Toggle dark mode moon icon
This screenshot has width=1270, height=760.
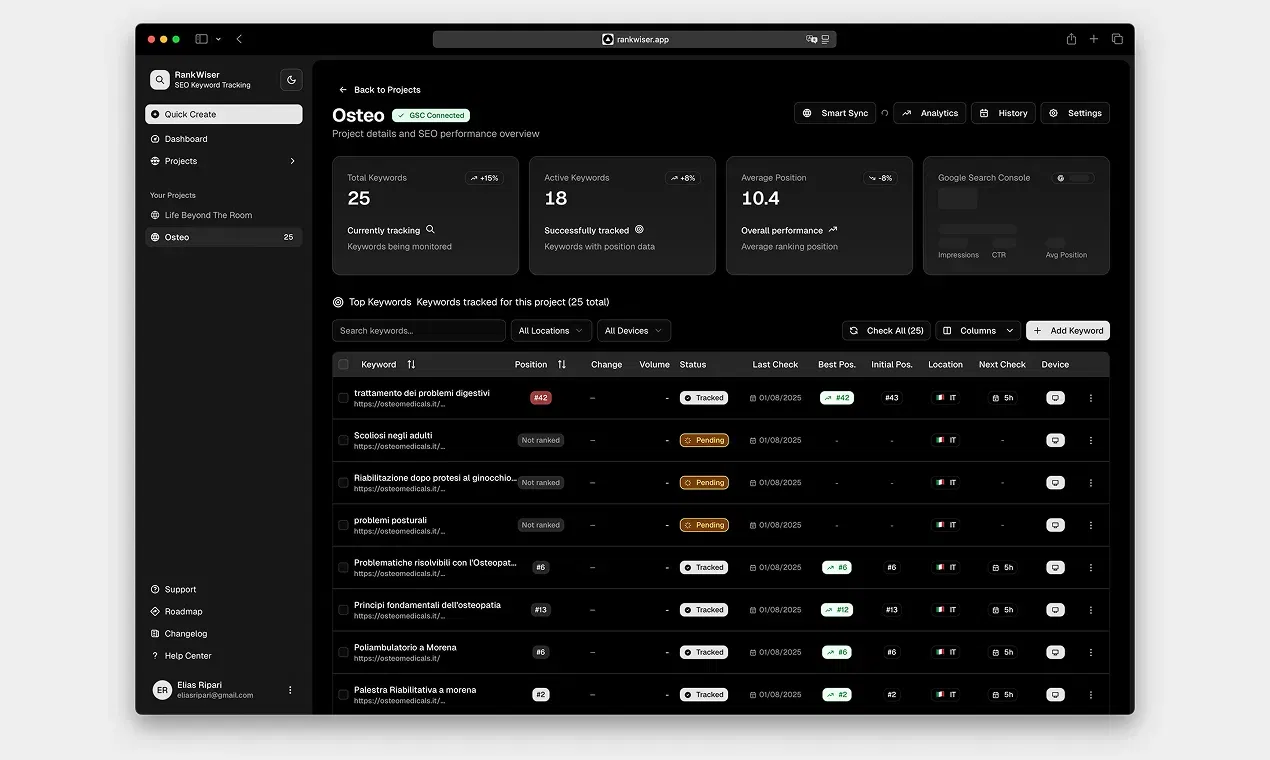(291, 80)
